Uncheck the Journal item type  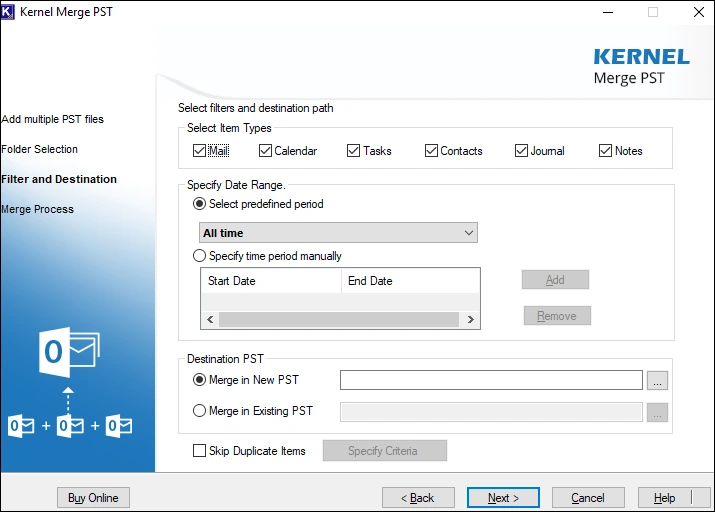(x=521, y=150)
